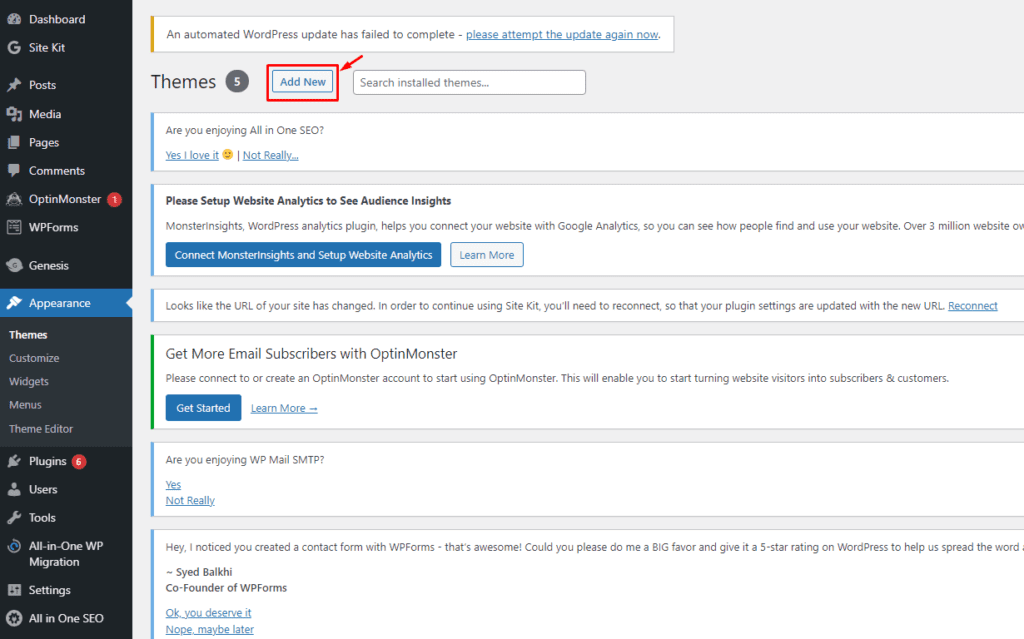Click the Plugins update count badge
The image size is (1024, 639).
pyautogui.click(x=79, y=461)
